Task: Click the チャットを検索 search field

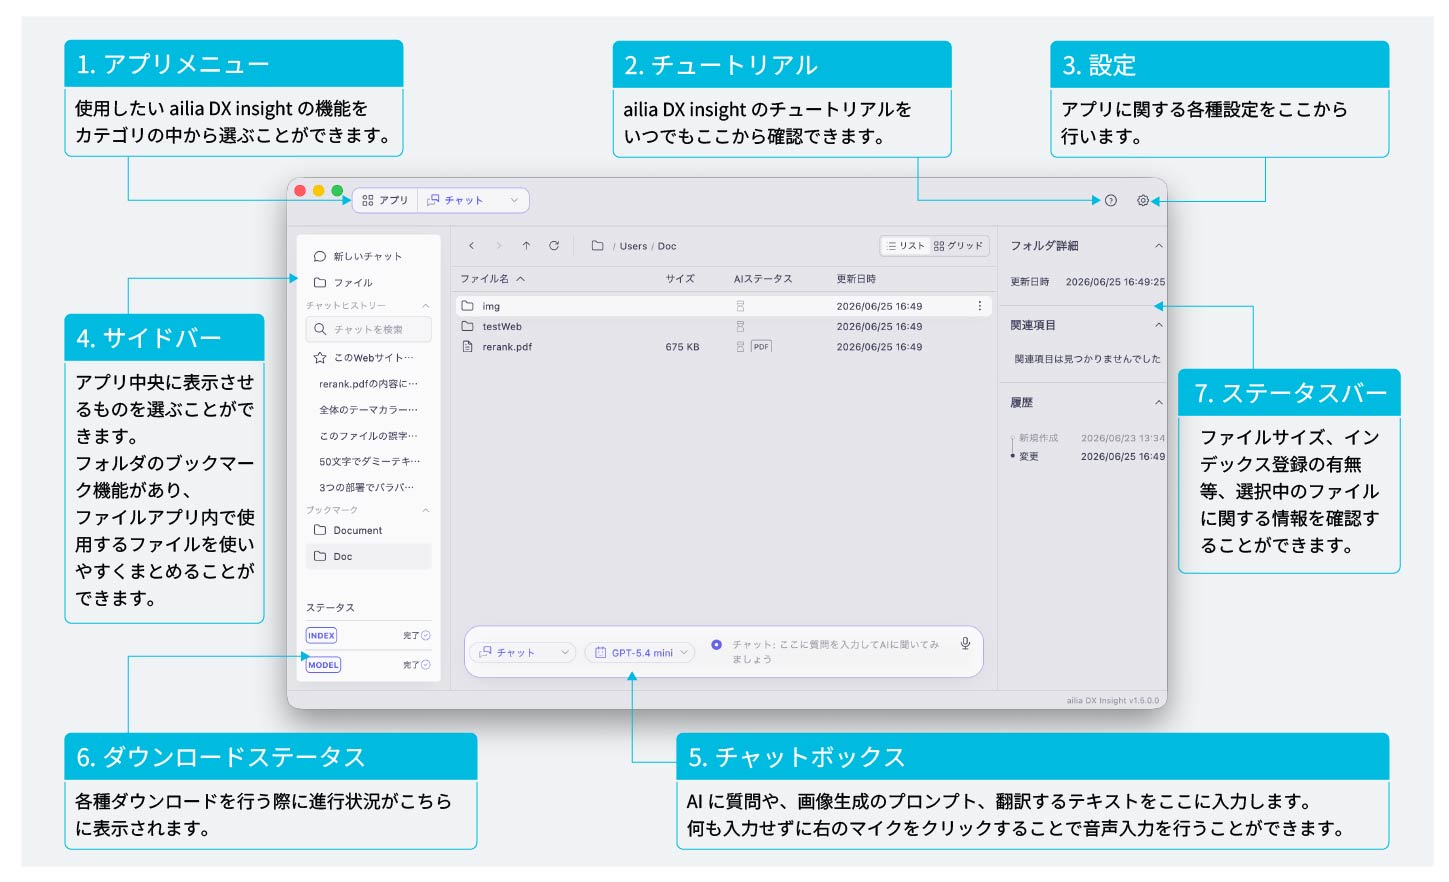Action: pyautogui.click(x=369, y=329)
